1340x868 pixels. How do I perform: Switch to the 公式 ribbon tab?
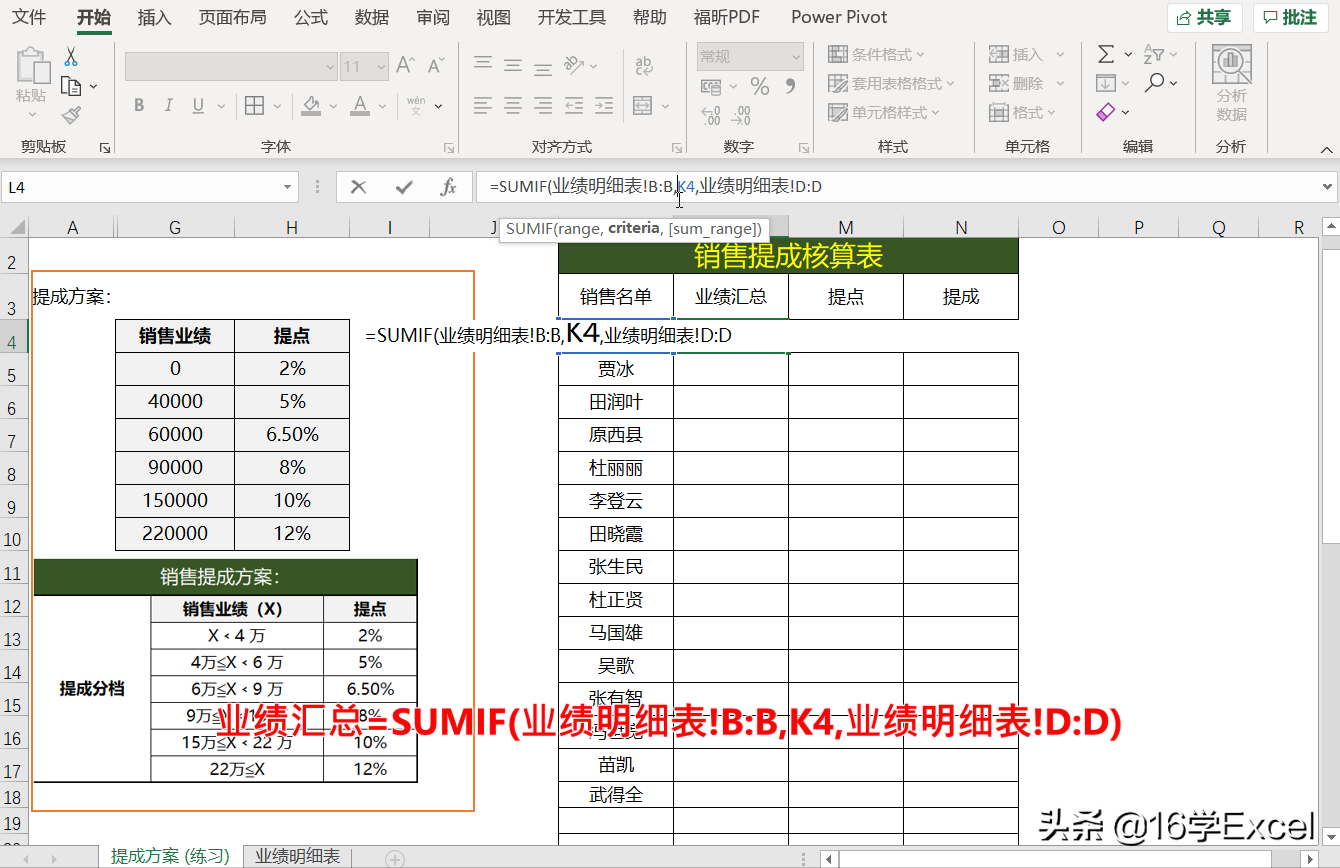pos(311,18)
